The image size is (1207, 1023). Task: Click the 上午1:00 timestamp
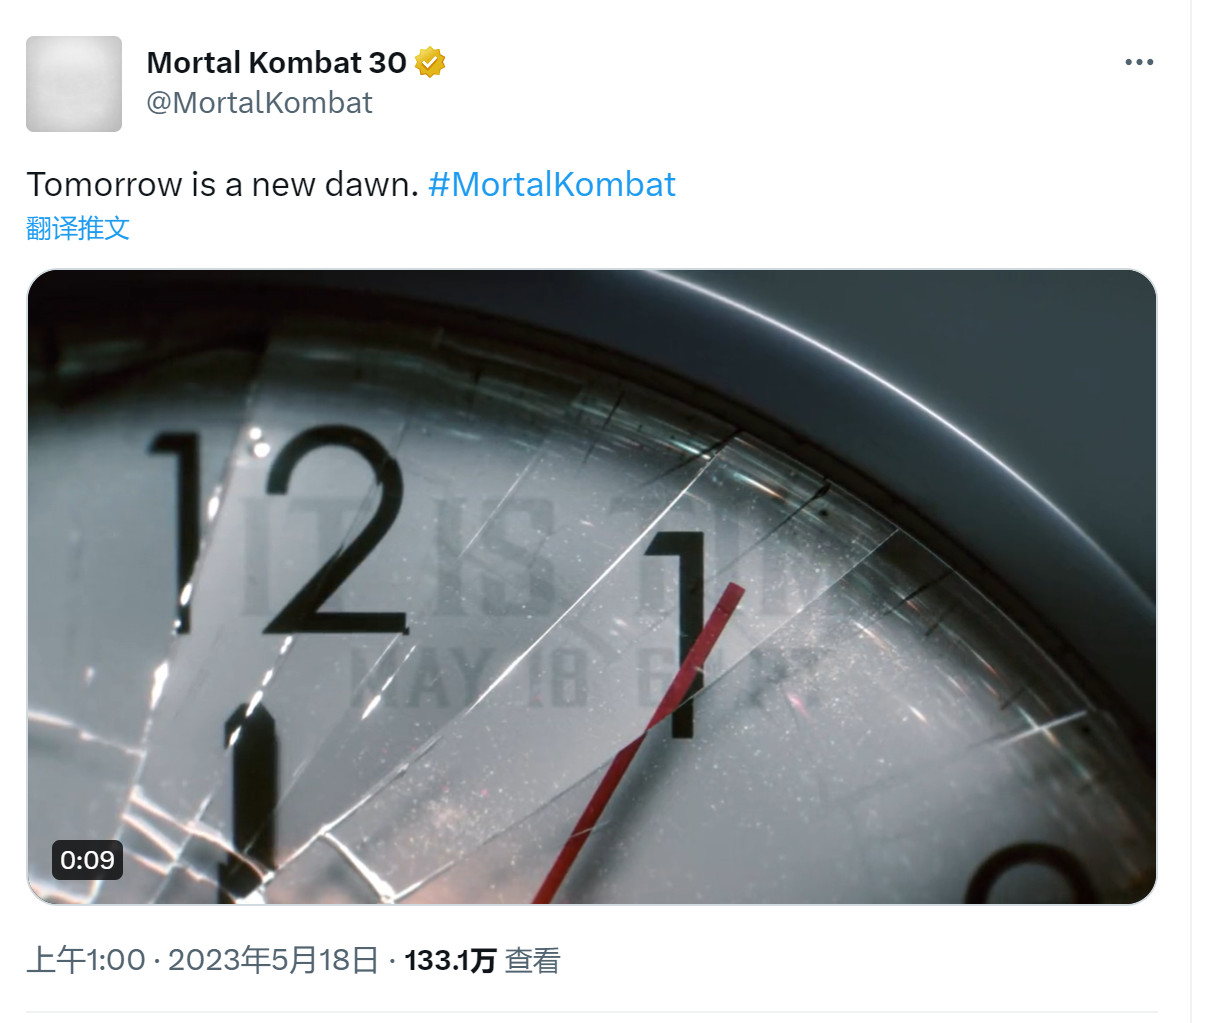(x=86, y=960)
